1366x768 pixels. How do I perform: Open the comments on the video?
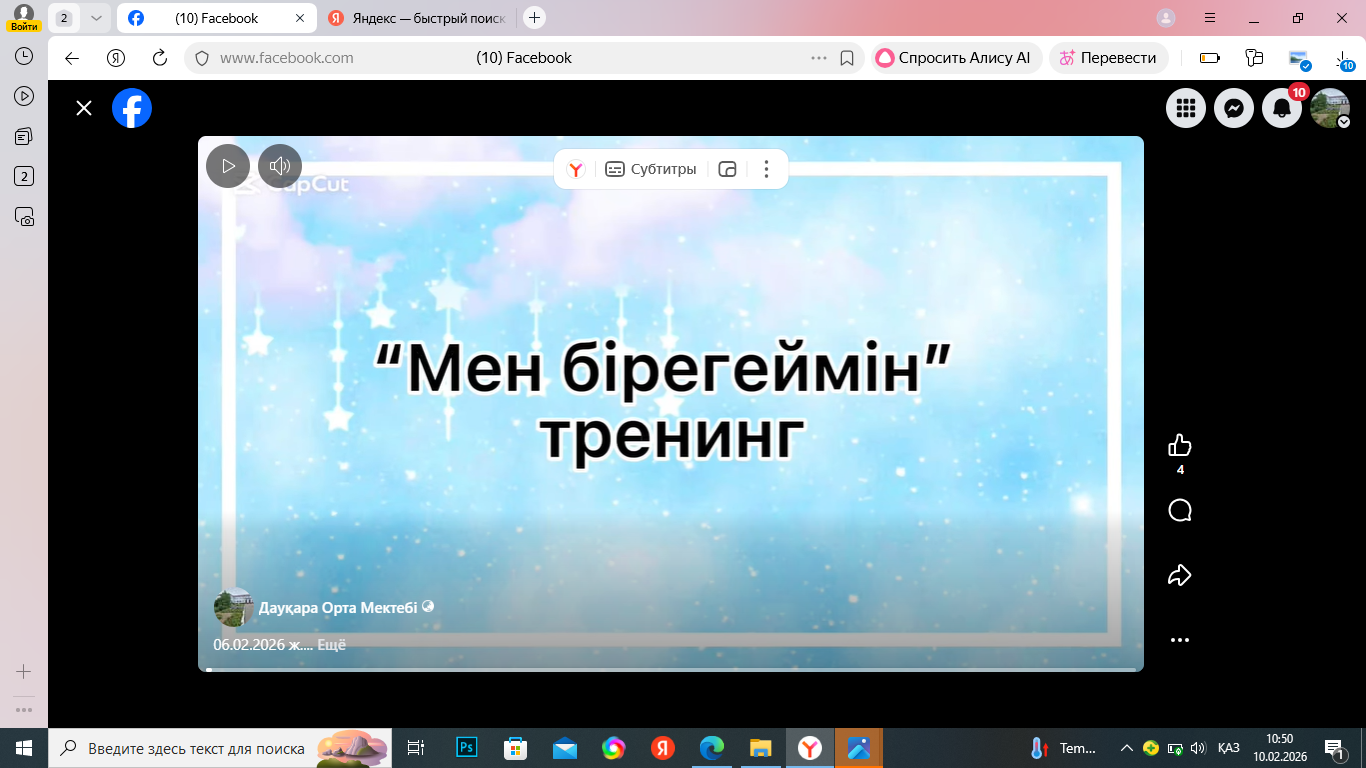pos(1180,511)
